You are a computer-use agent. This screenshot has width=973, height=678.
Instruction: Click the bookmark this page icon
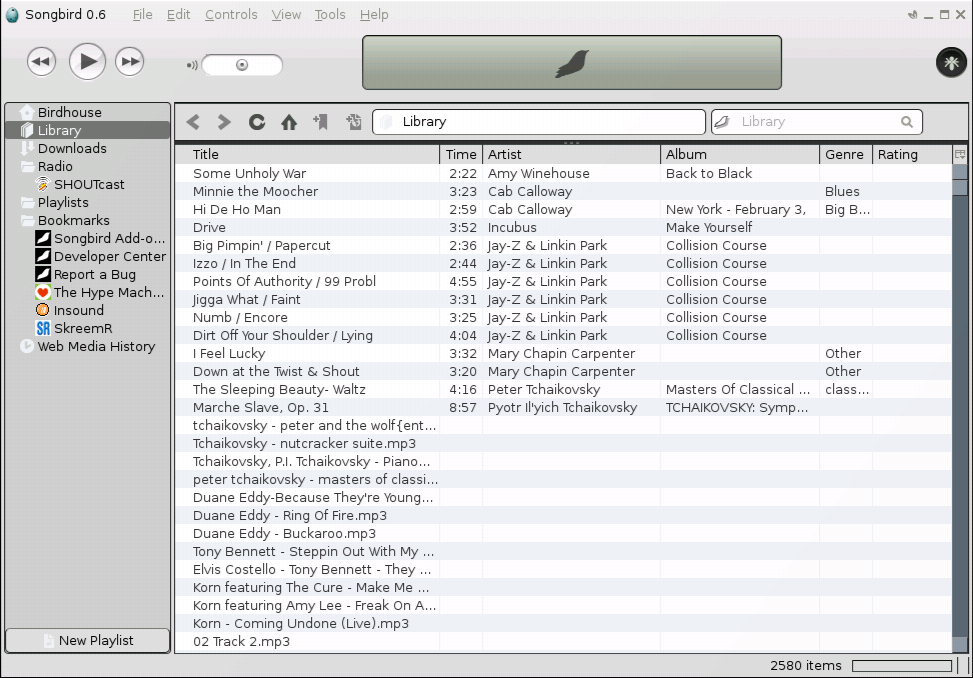click(x=321, y=122)
